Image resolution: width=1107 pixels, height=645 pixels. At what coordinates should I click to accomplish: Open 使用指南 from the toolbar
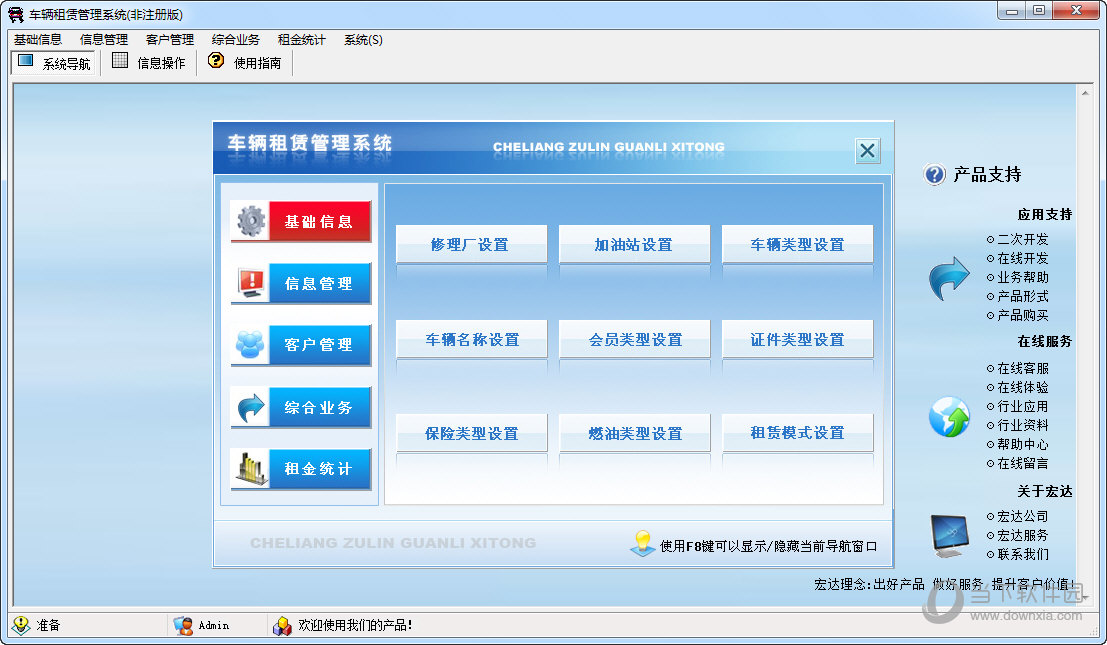coord(245,63)
